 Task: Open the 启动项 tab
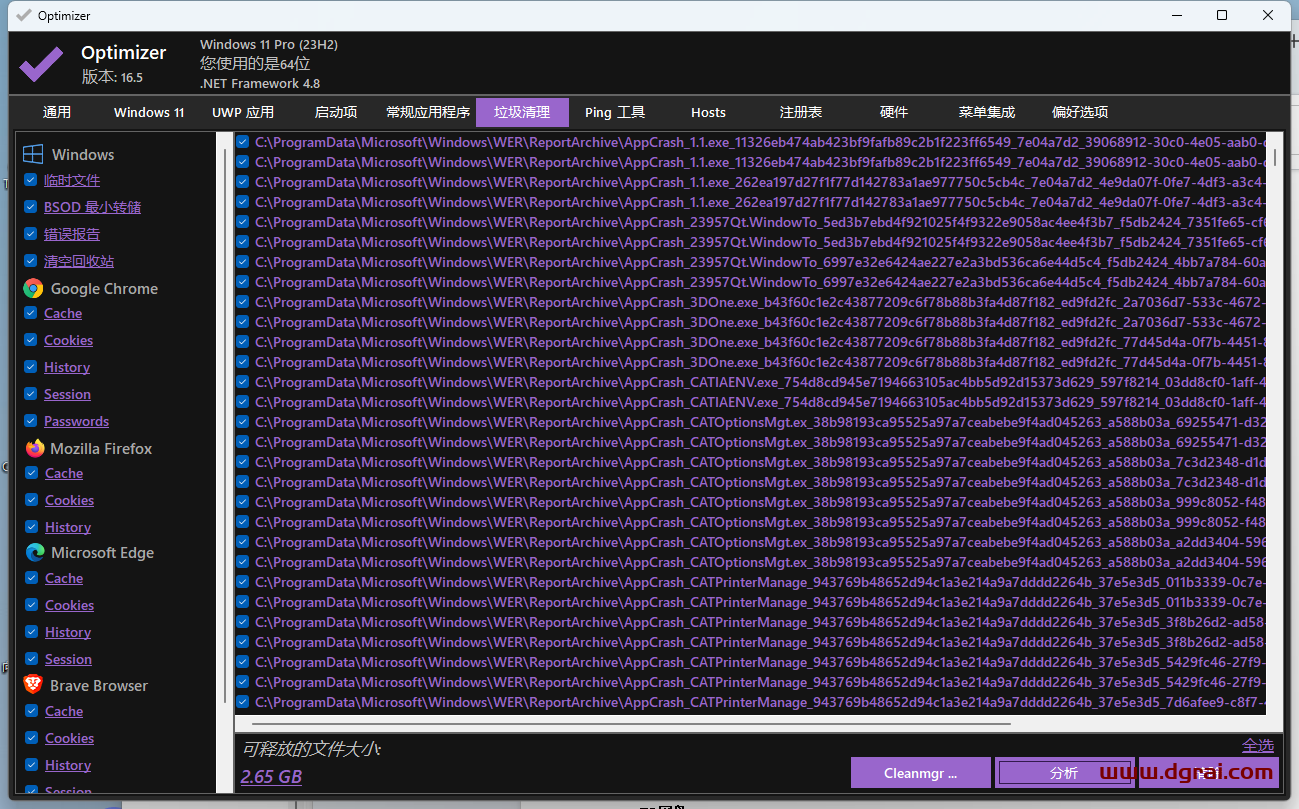tap(336, 112)
